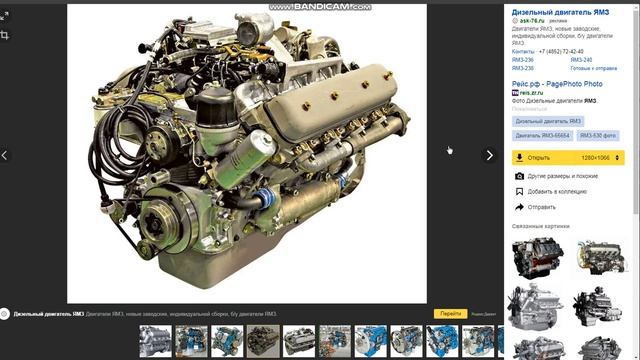640x360 pixels.
Task: Open fifth thumbnail in bottom strip
Action: [299, 341]
